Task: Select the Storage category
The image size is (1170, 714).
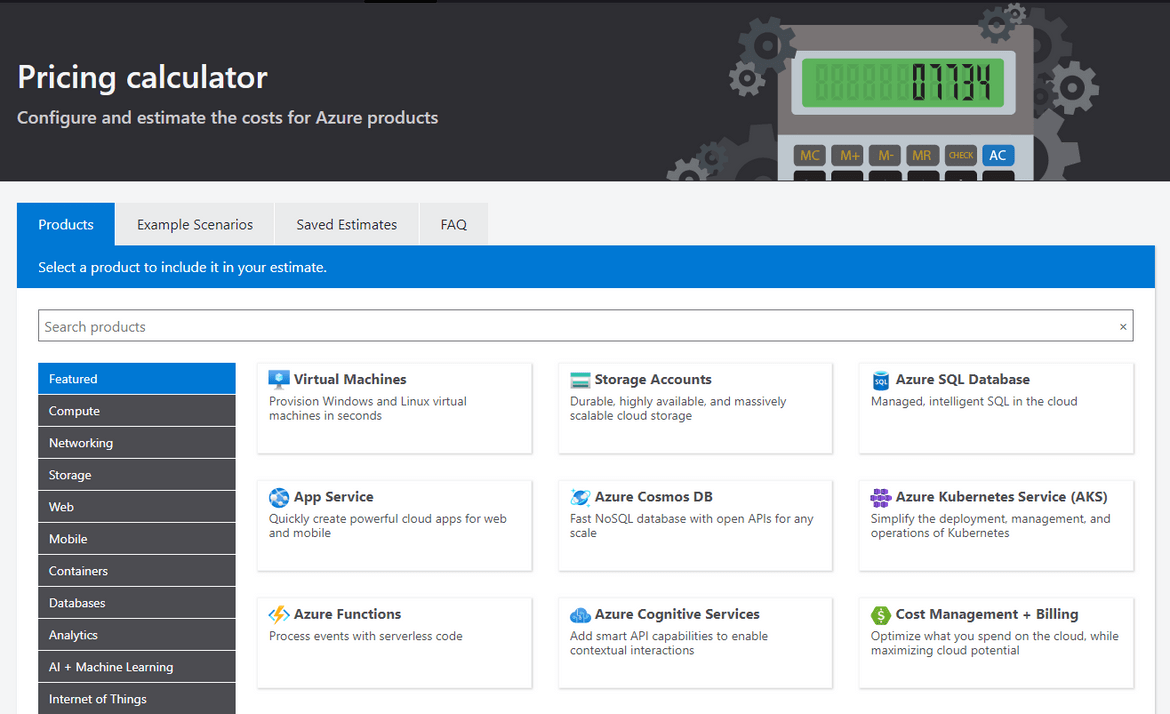Action: 137,475
